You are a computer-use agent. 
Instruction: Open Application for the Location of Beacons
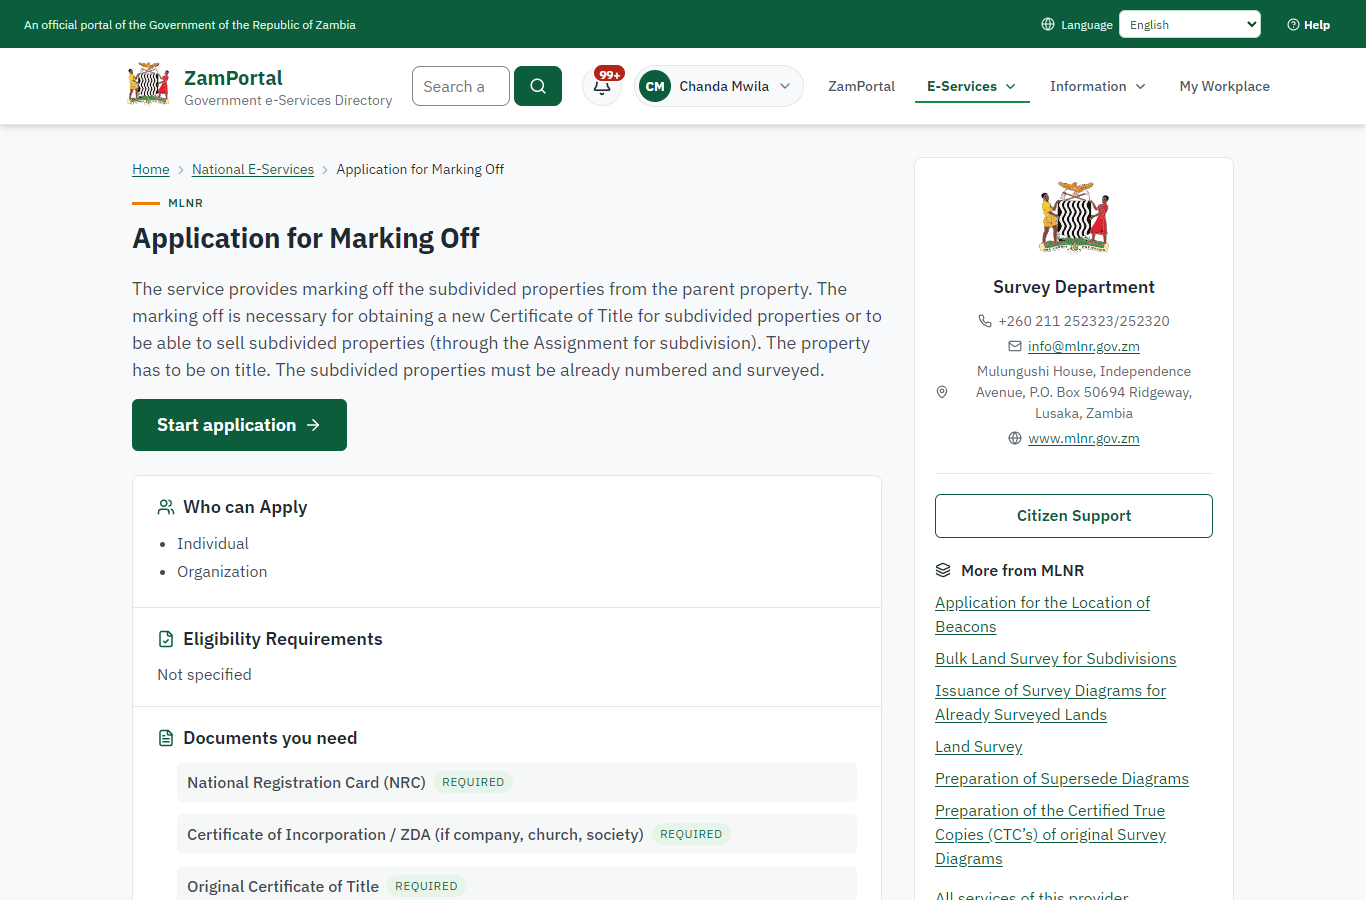click(x=1042, y=615)
